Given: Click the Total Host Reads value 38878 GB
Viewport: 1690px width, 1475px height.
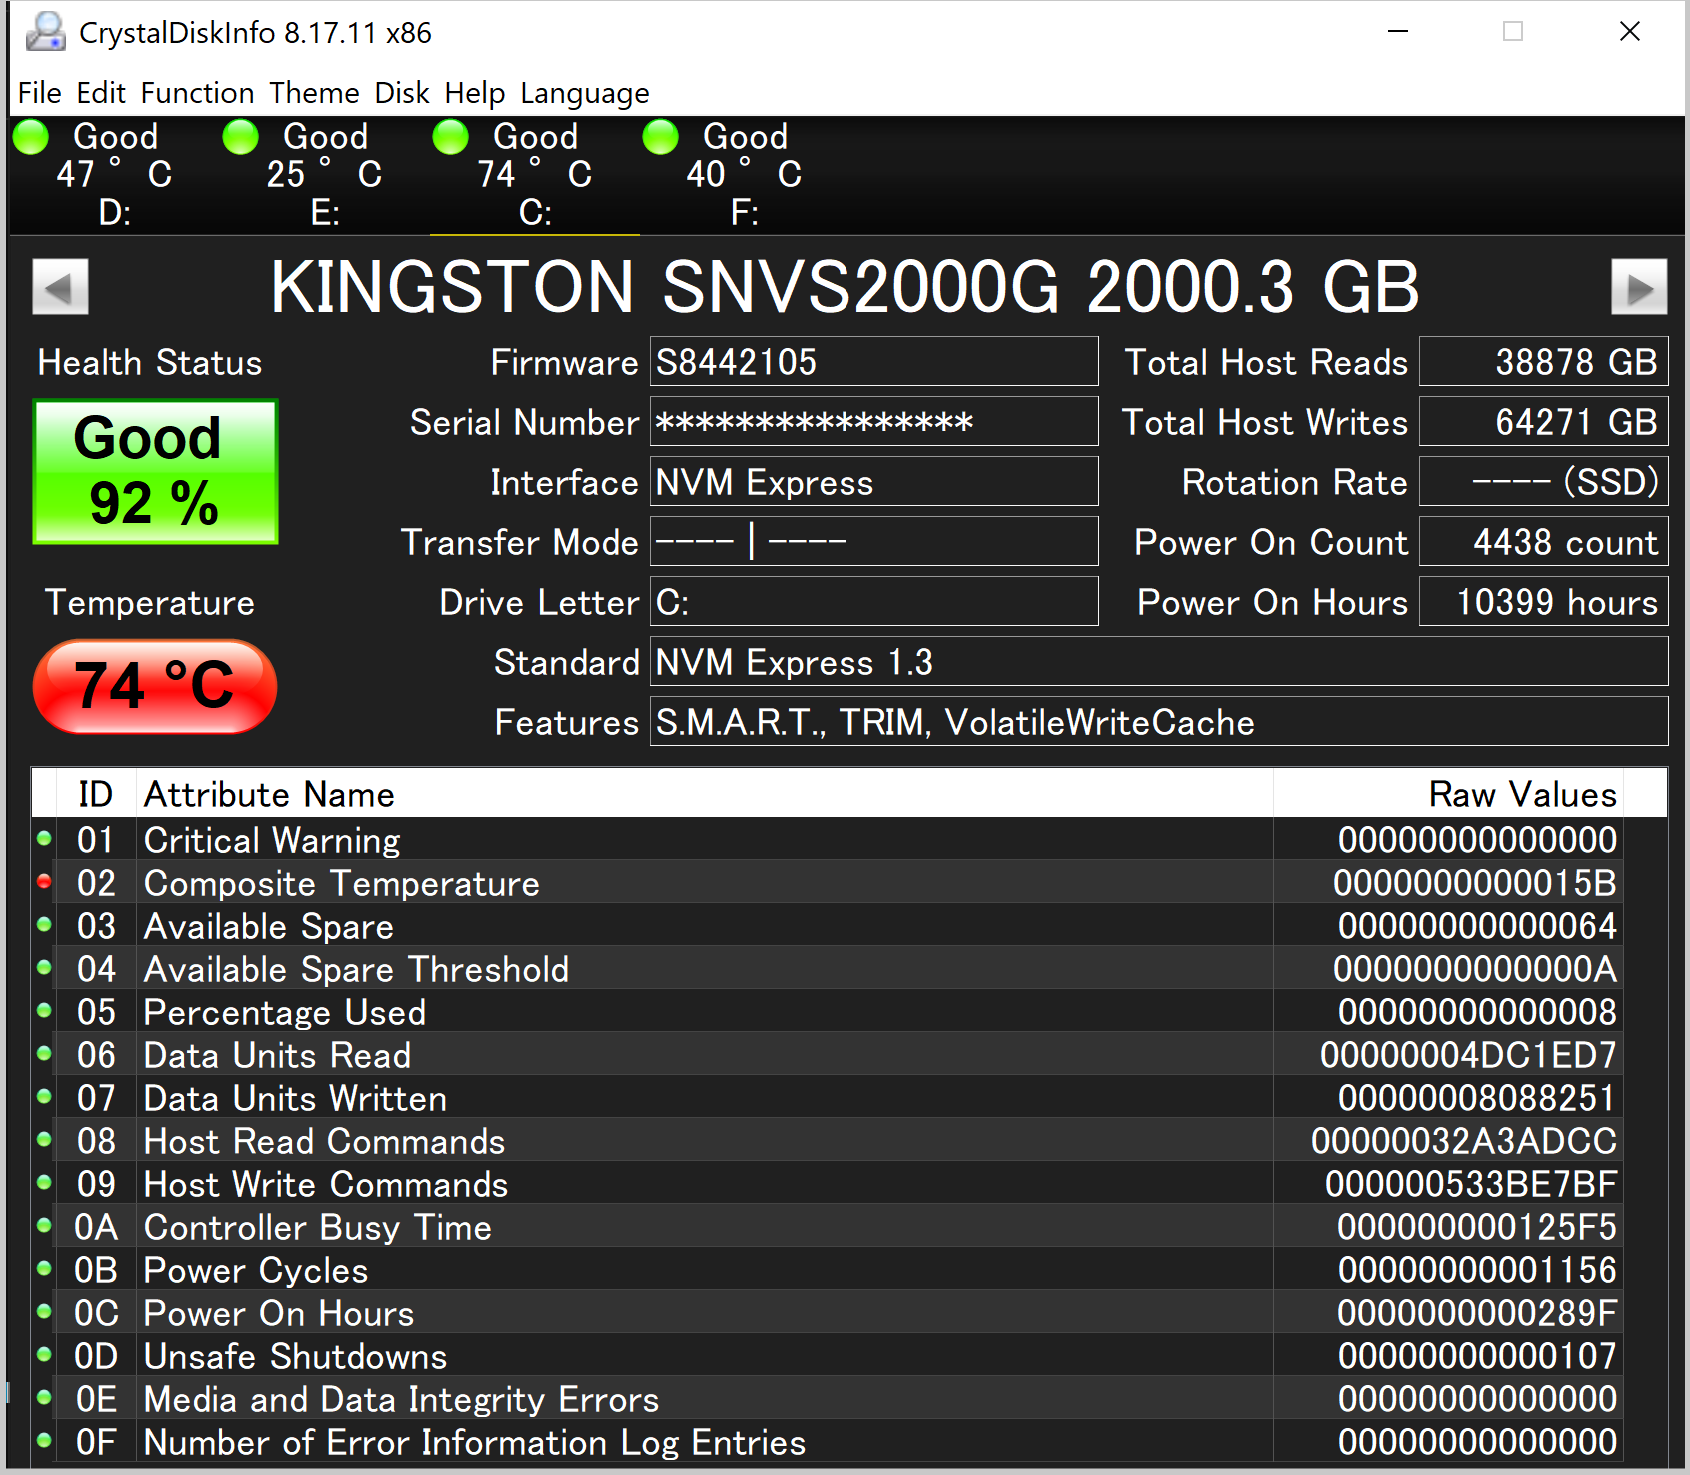Looking at the screenshot, I should (x=1544, y=362).
